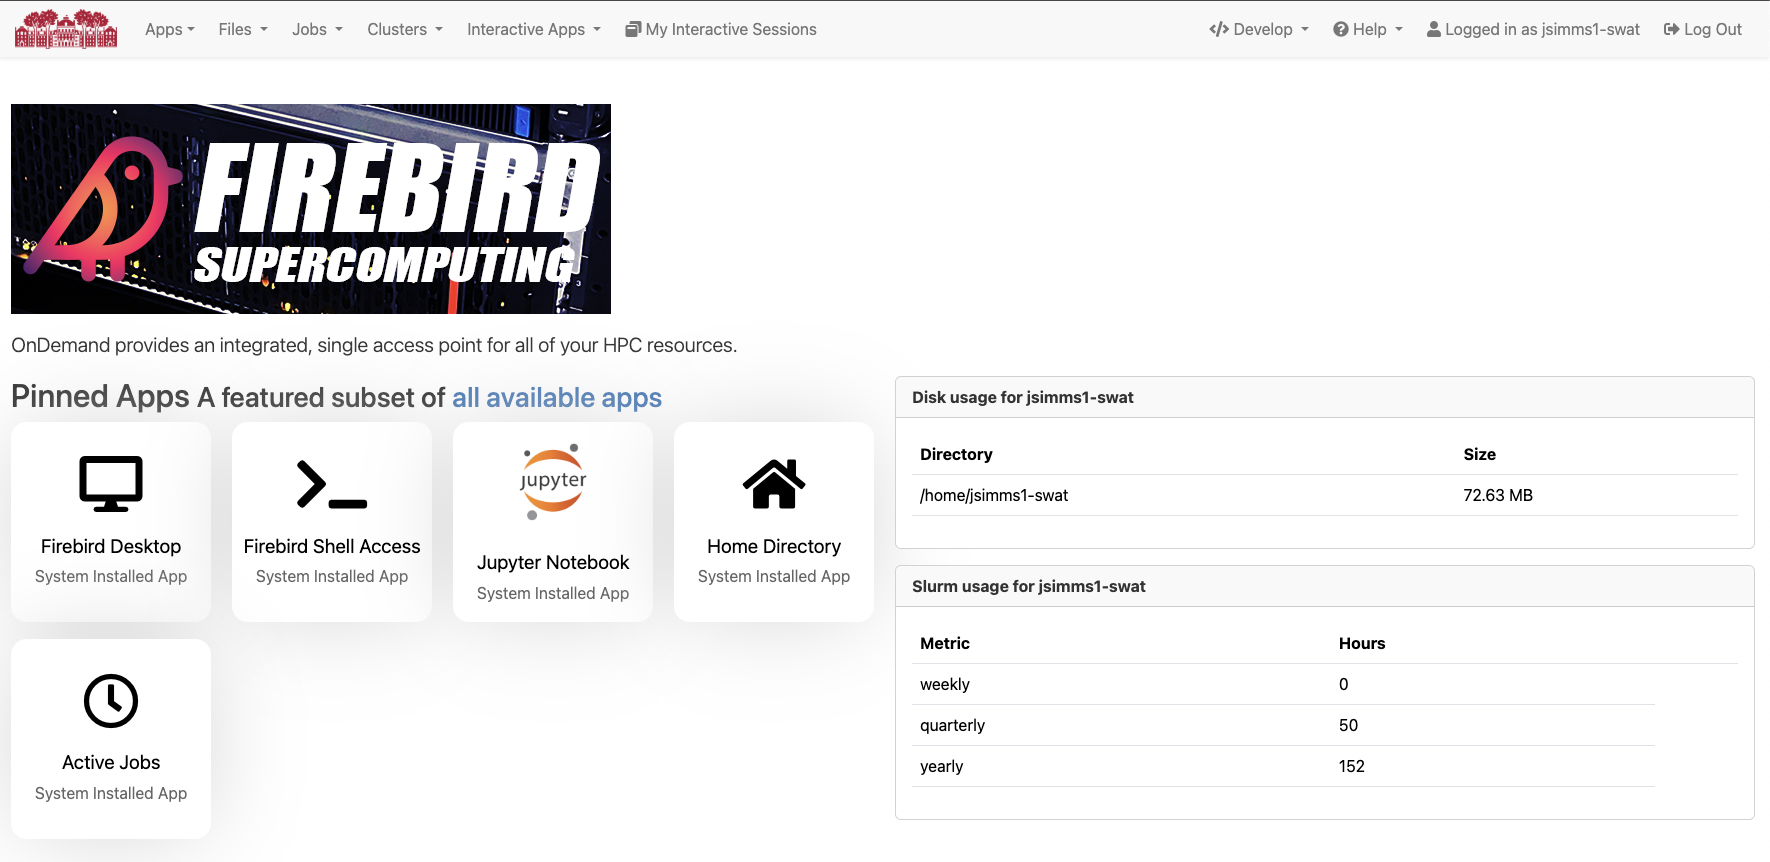Select the /home/jsimms1-swat directory row
The height and width of the screenshot is (862, 1770).
click(x=1325, y=495)
